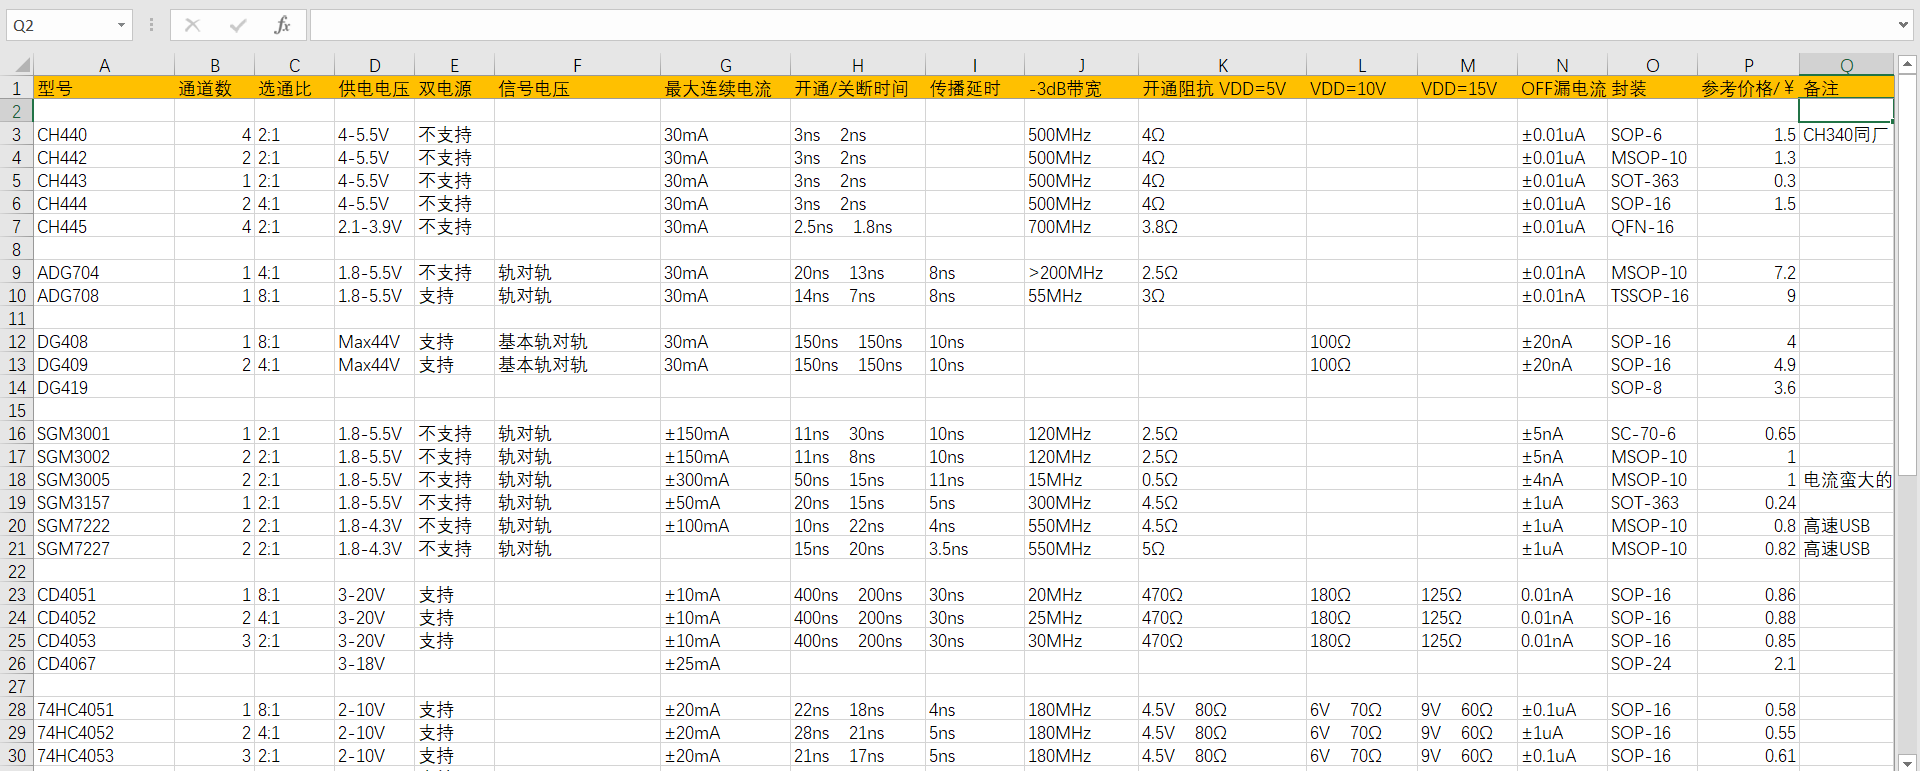Click cell CH440
The width and height of the screenshot is (1920, 771).
coord(104,134)
